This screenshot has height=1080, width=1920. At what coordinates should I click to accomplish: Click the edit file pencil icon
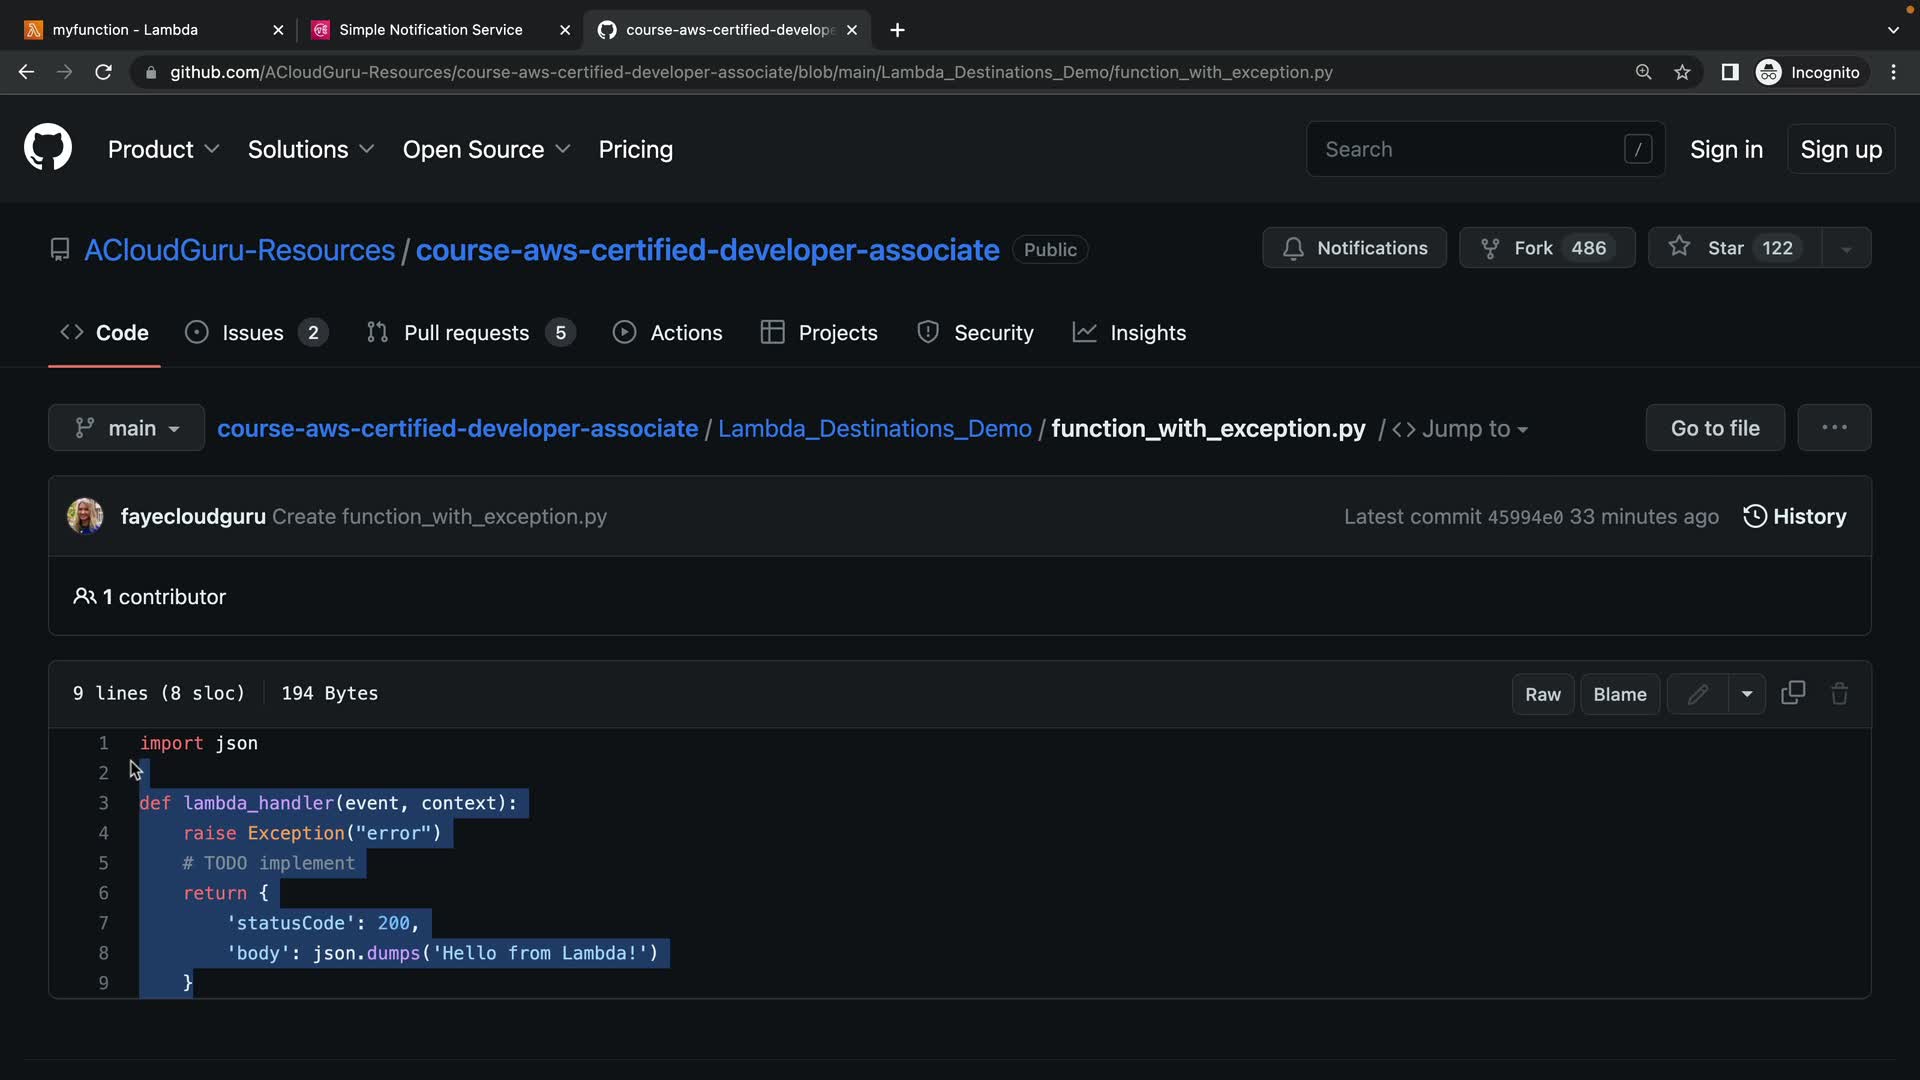[1697, 694]
